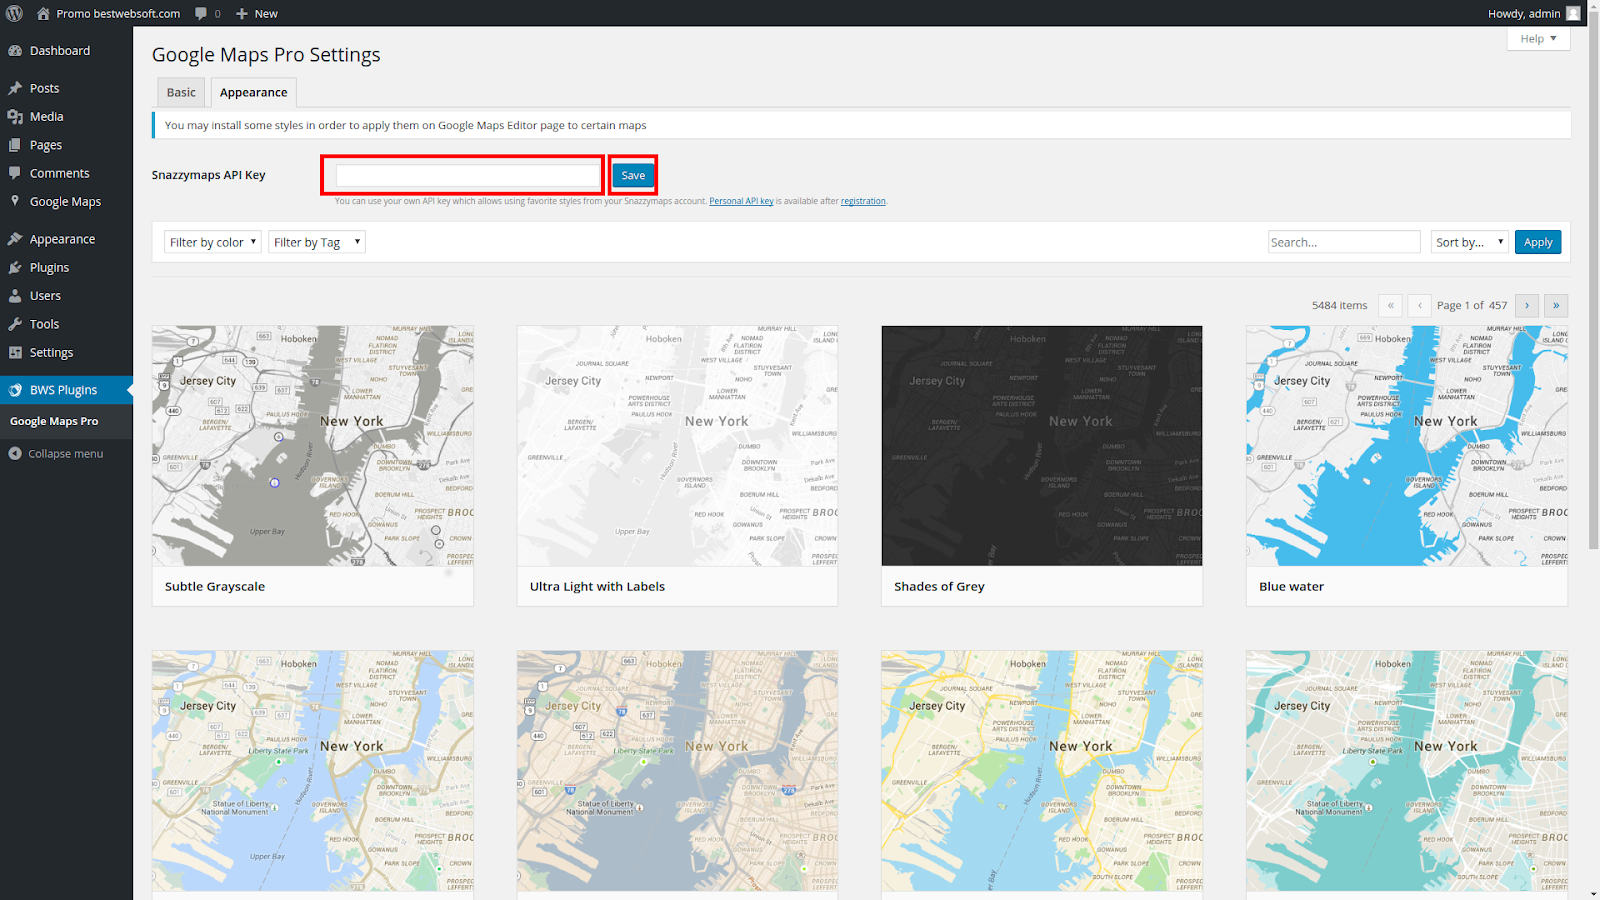Click the Google Maps marker icon
Screen dimensions: 1600x900
(15, 201)
